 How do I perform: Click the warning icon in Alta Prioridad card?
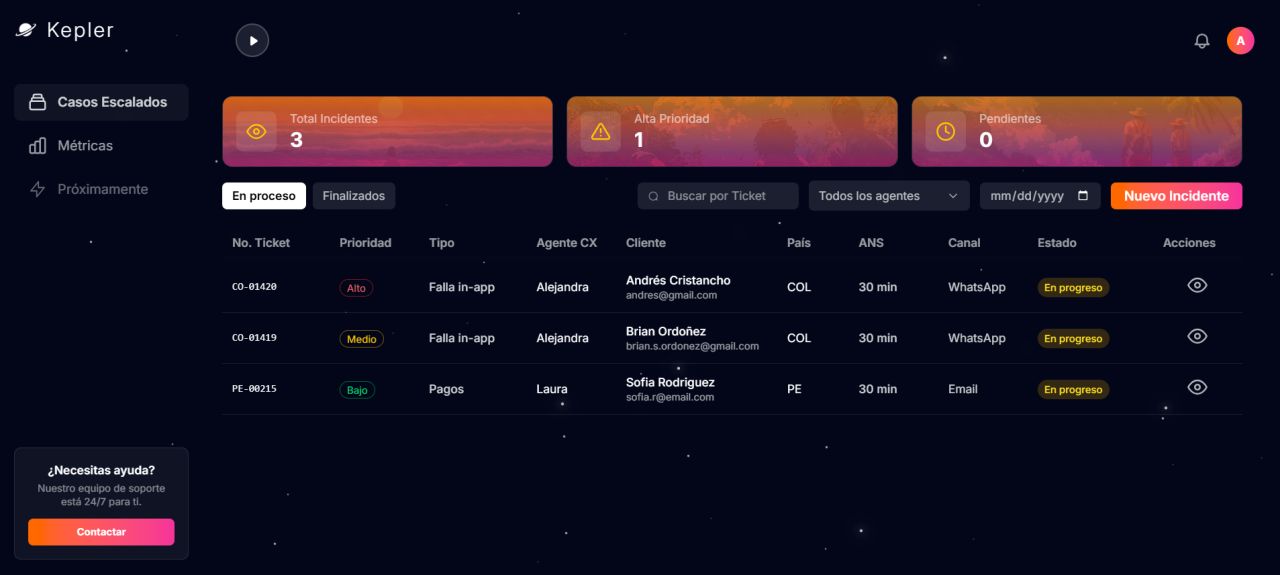click(600, 131)
